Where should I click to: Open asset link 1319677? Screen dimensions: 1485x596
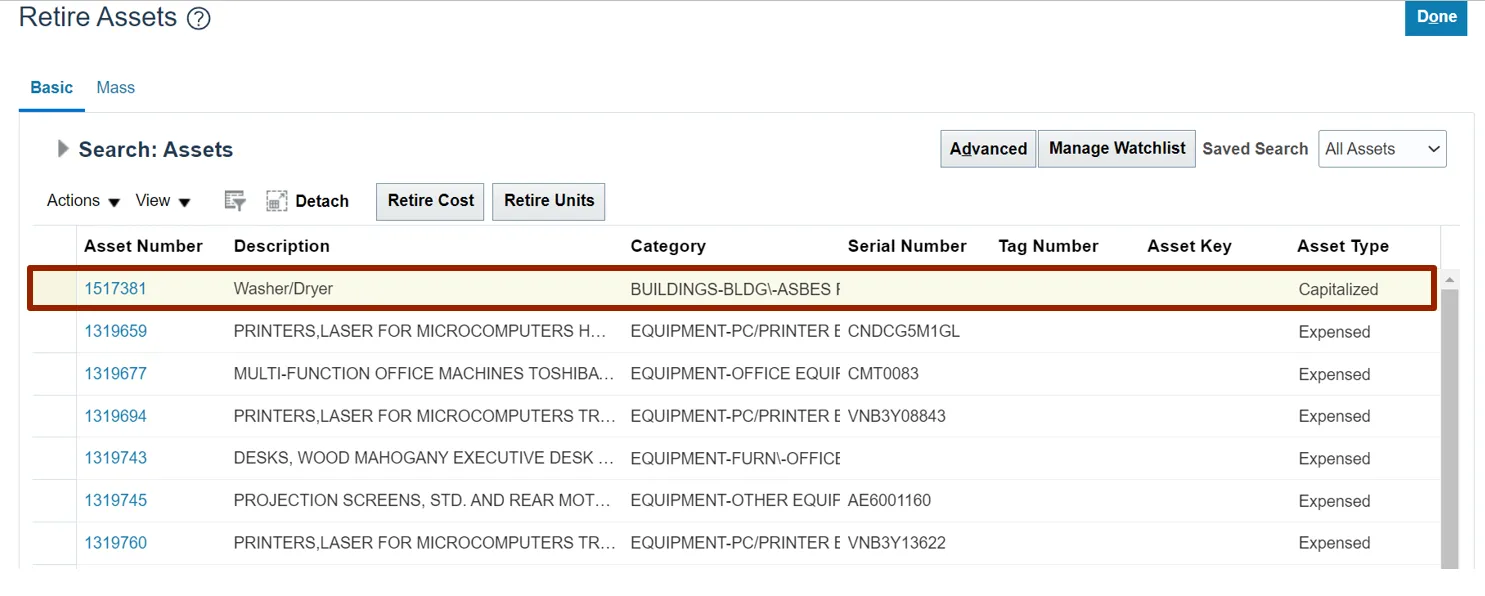(115, 374)
